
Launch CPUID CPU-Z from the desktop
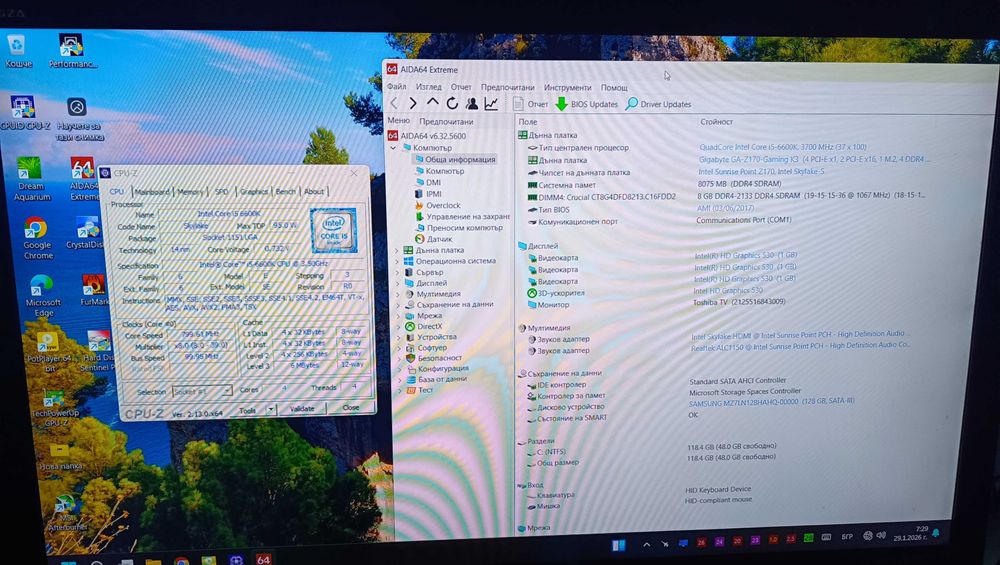24,113
